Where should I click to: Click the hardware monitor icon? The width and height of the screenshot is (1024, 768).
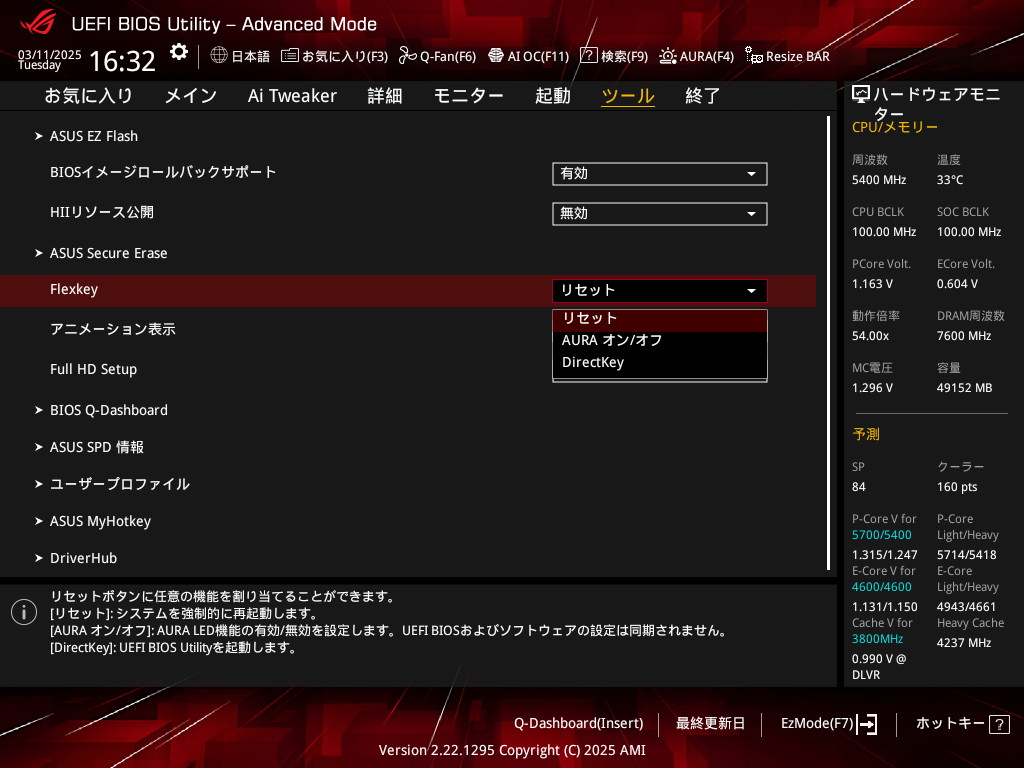click(861, 95)
